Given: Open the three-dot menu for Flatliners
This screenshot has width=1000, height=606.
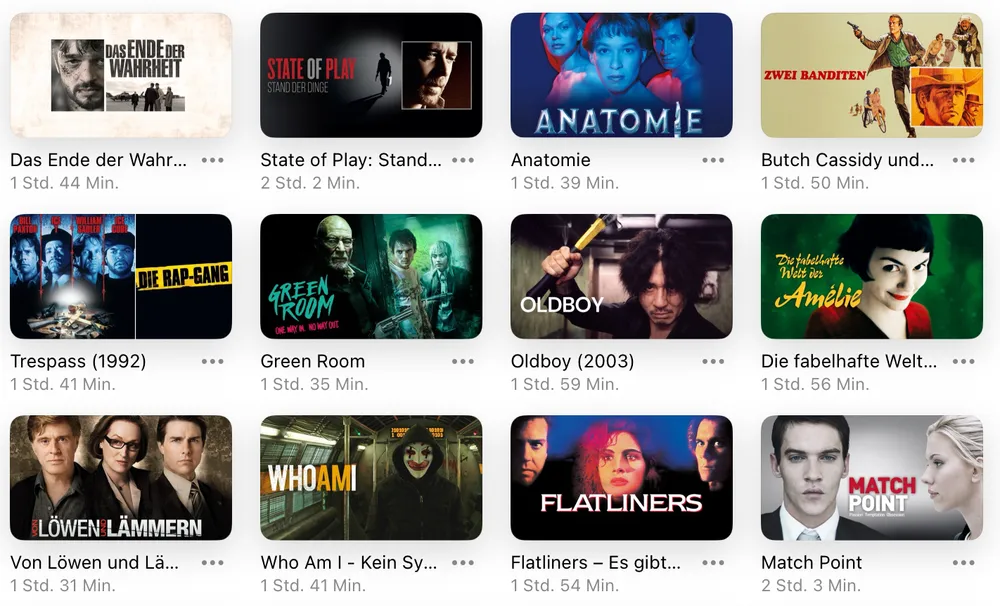Looking at the screenshot, I should point(713,563).
